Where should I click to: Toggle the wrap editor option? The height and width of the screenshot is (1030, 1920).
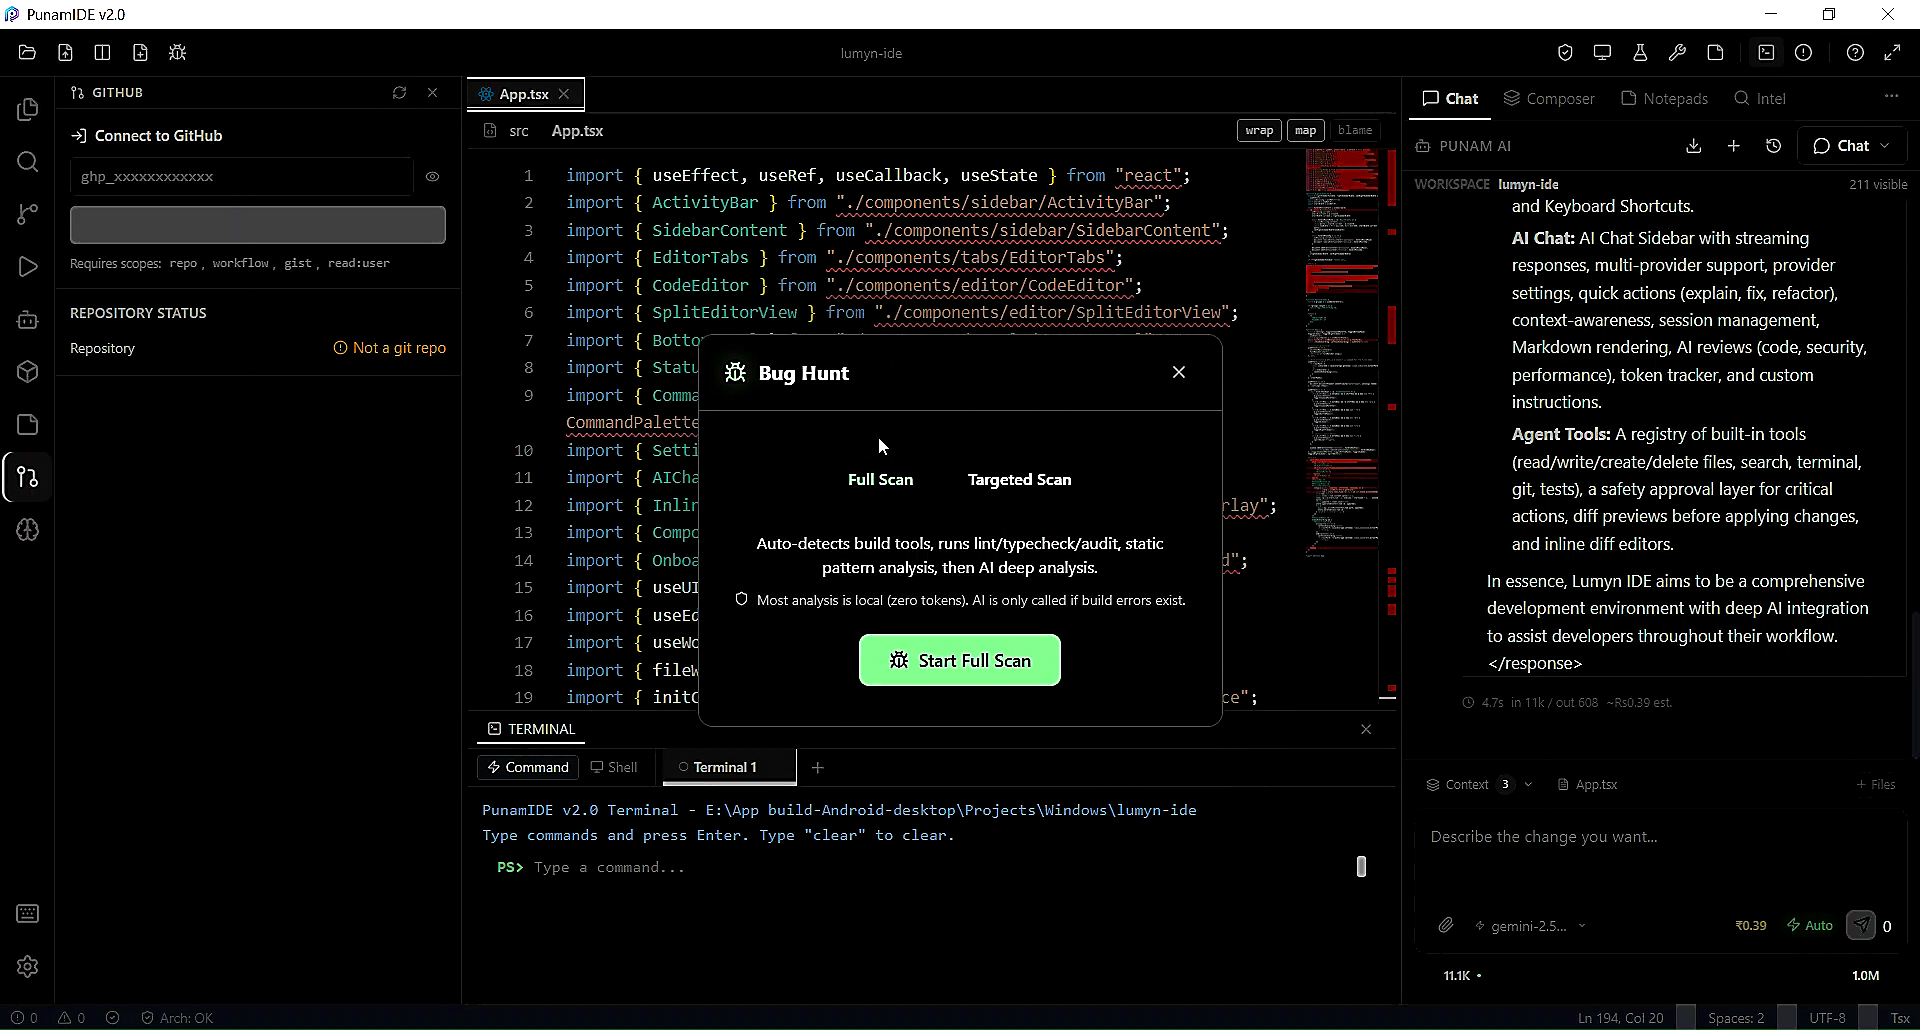pos(1259,131)
